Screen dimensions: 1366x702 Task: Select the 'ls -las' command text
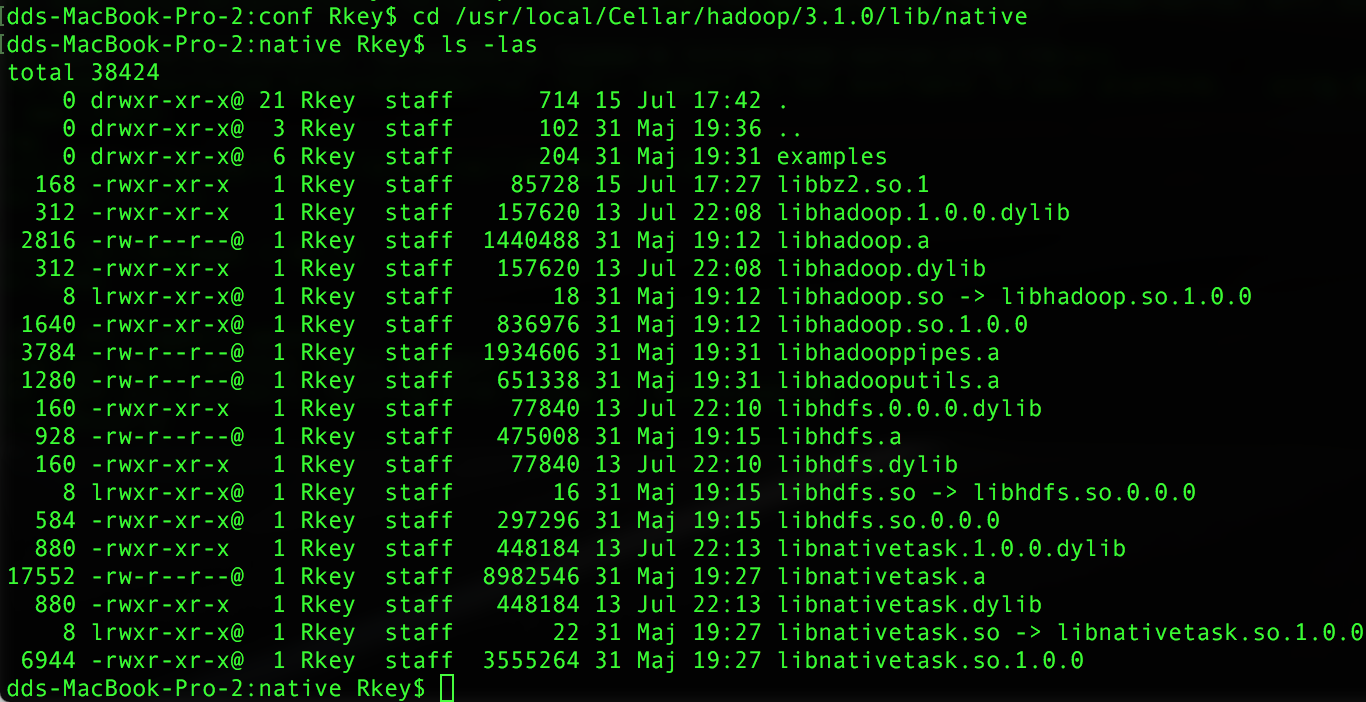pyautogui.click(x=489, y=45)
